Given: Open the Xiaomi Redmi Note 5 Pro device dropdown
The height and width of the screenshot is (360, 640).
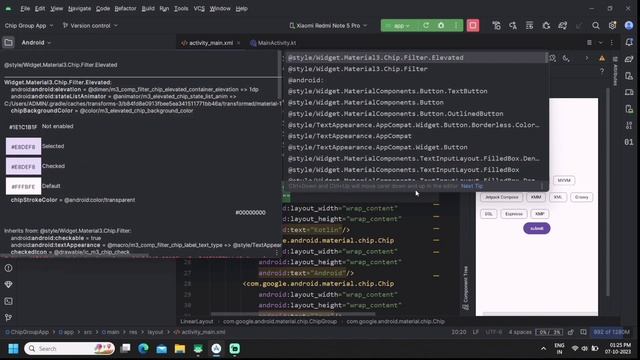Looking at the screenshot, I should click(x=328, y=25).
